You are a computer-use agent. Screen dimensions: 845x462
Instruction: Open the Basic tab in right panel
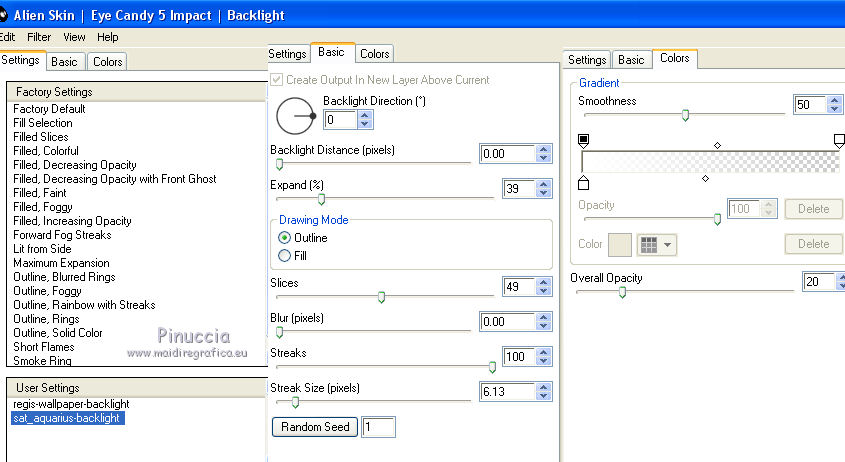631,60
